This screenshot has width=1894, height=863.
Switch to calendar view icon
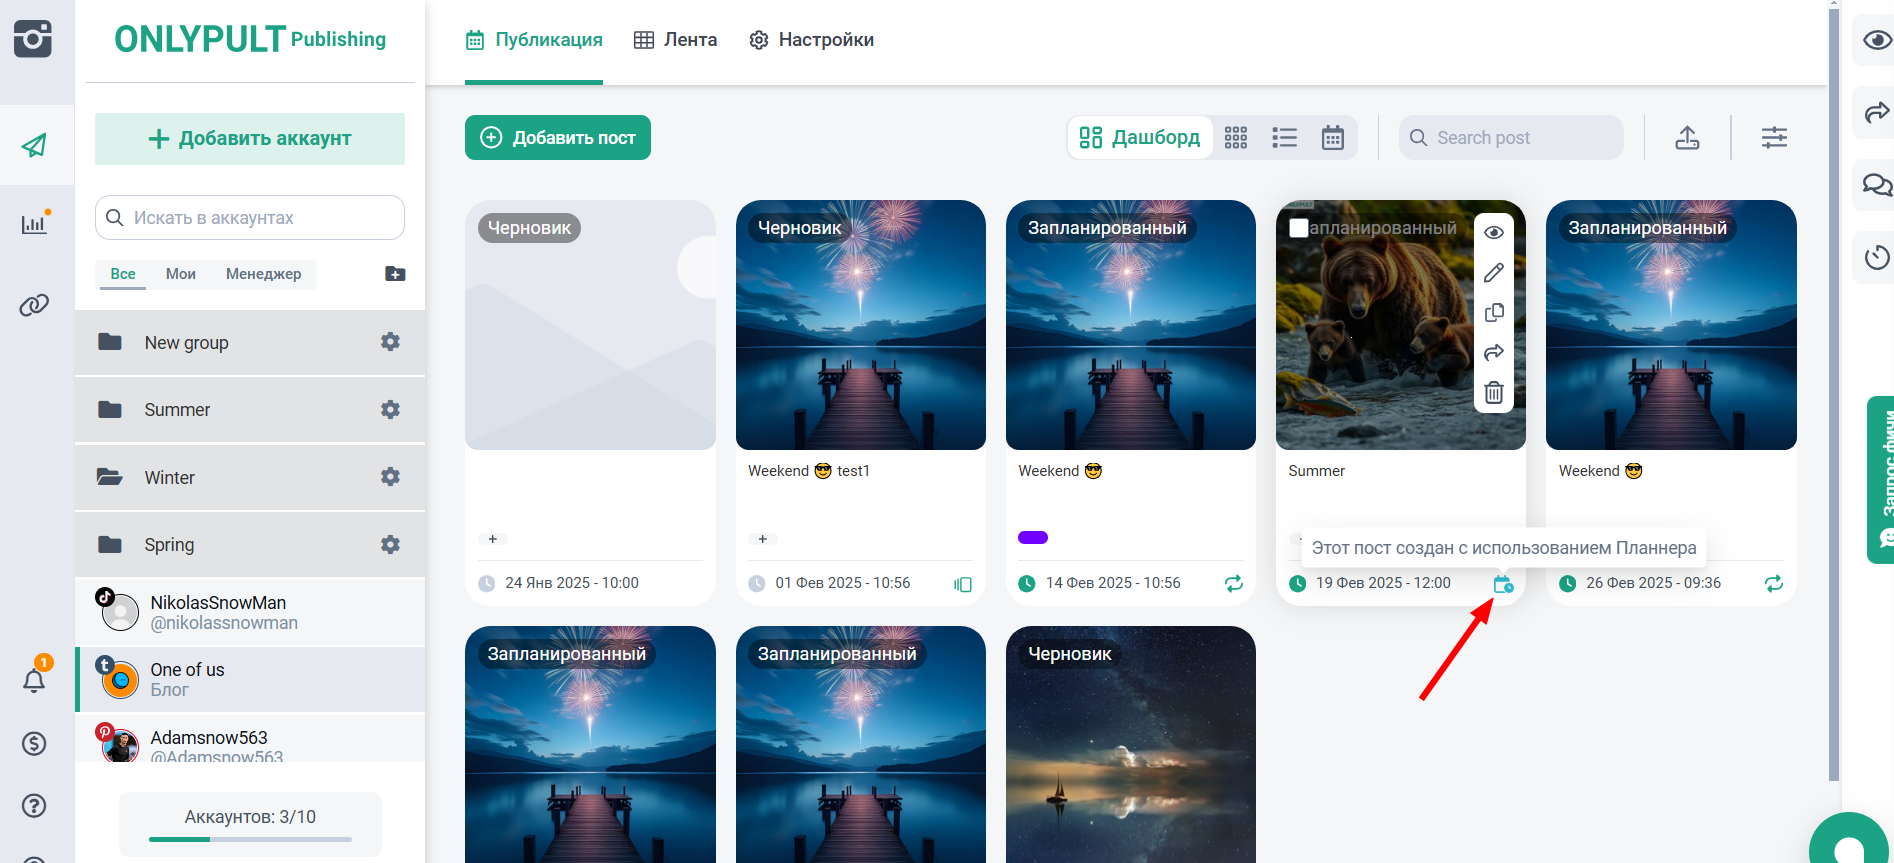1332,138
